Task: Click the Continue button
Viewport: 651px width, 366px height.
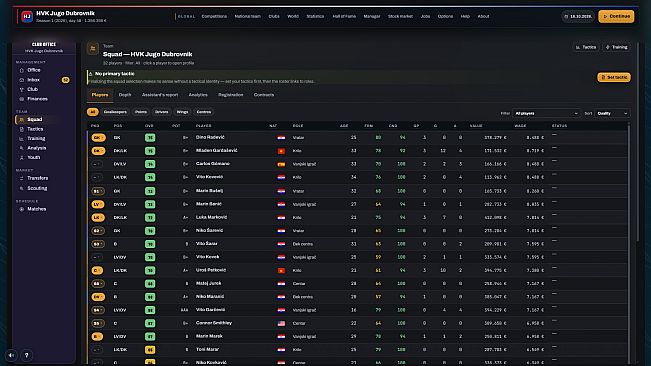Action: [616, 16]
